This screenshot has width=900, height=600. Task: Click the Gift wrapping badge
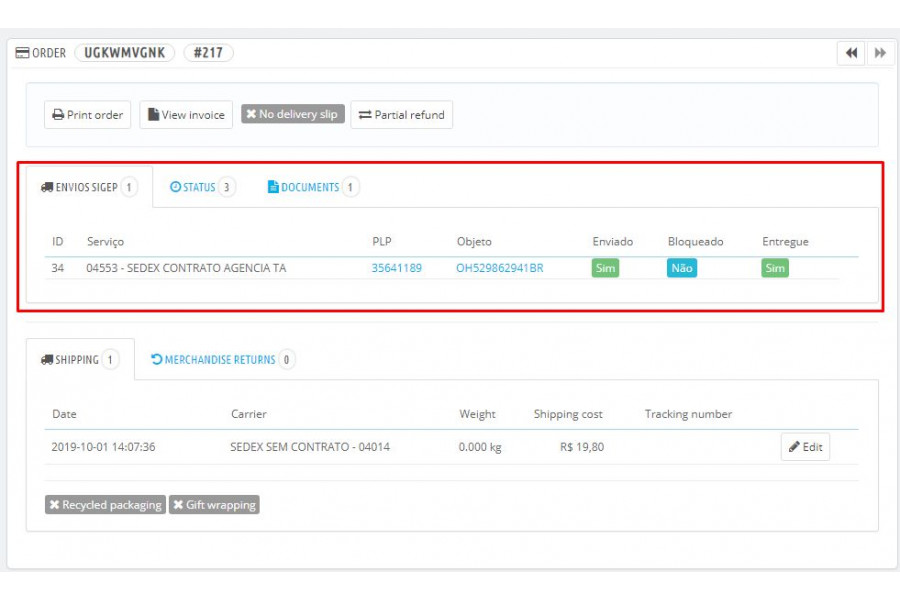click(x=214, y=505)
